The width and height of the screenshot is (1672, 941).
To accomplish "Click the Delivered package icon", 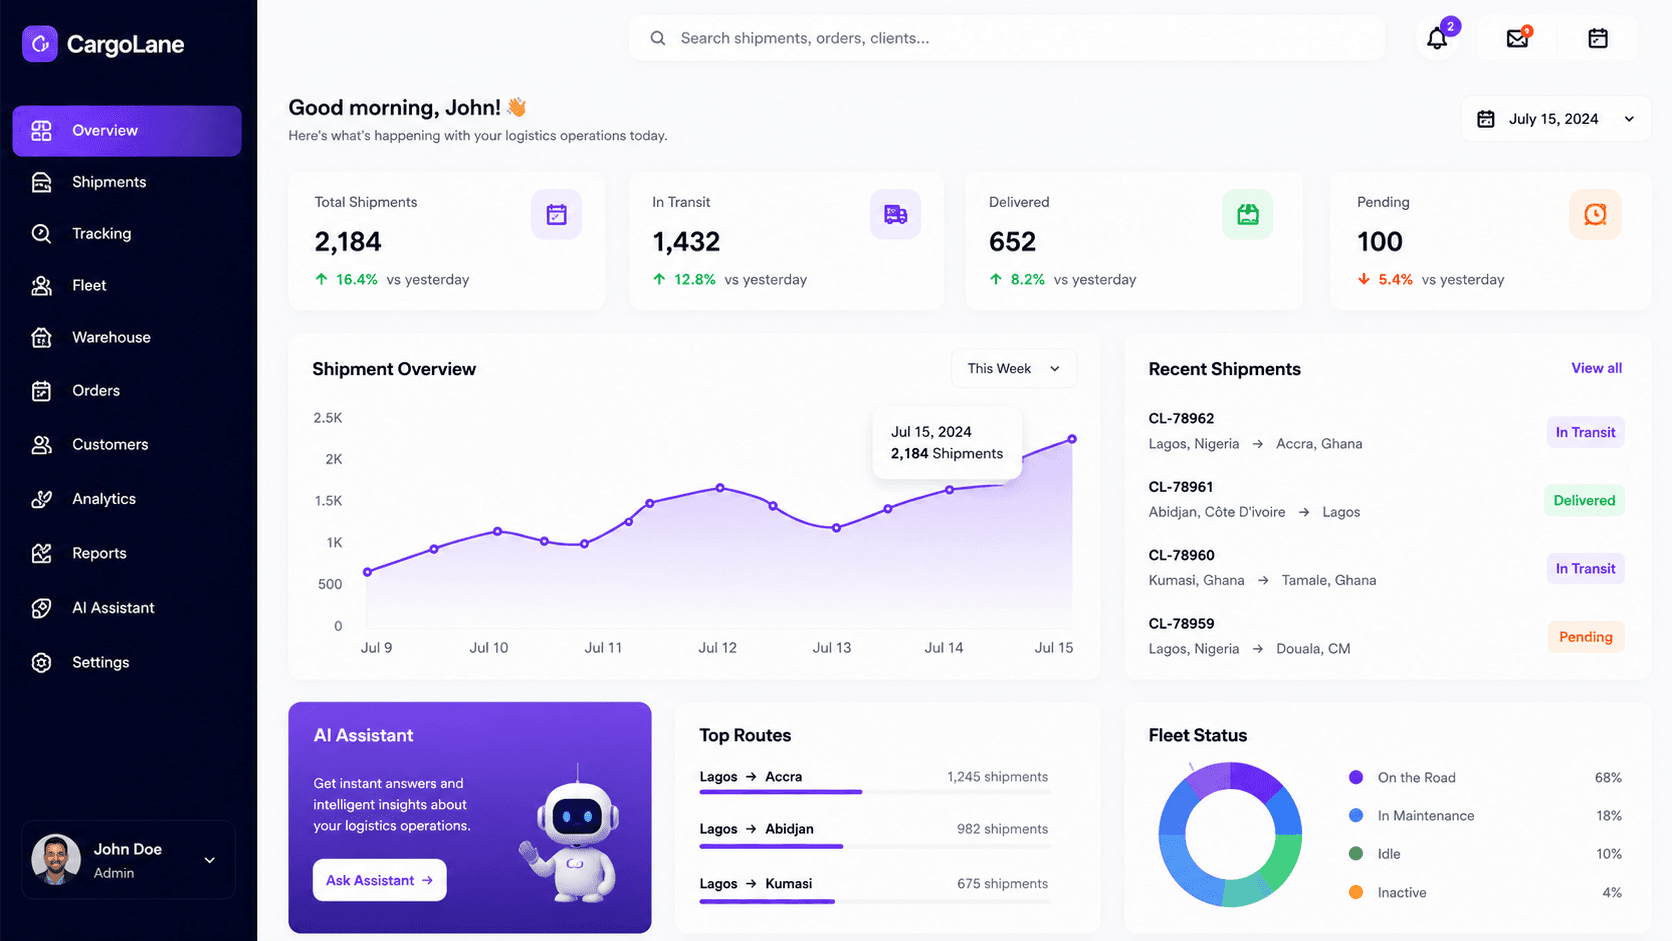I will (x=1248, y=214).
